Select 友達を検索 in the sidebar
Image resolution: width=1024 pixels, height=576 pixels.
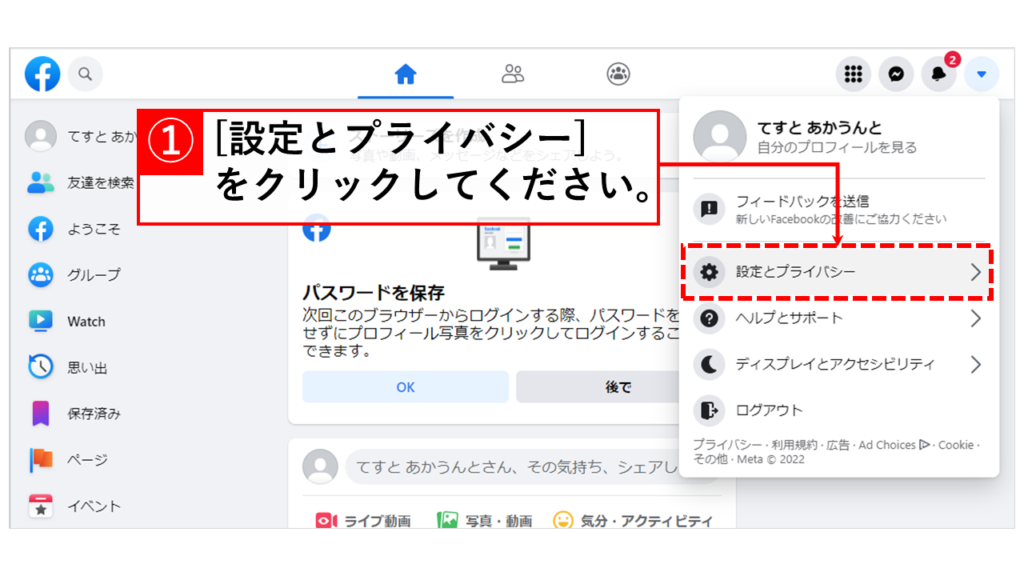pyautogui.click(x=80, y=182)
